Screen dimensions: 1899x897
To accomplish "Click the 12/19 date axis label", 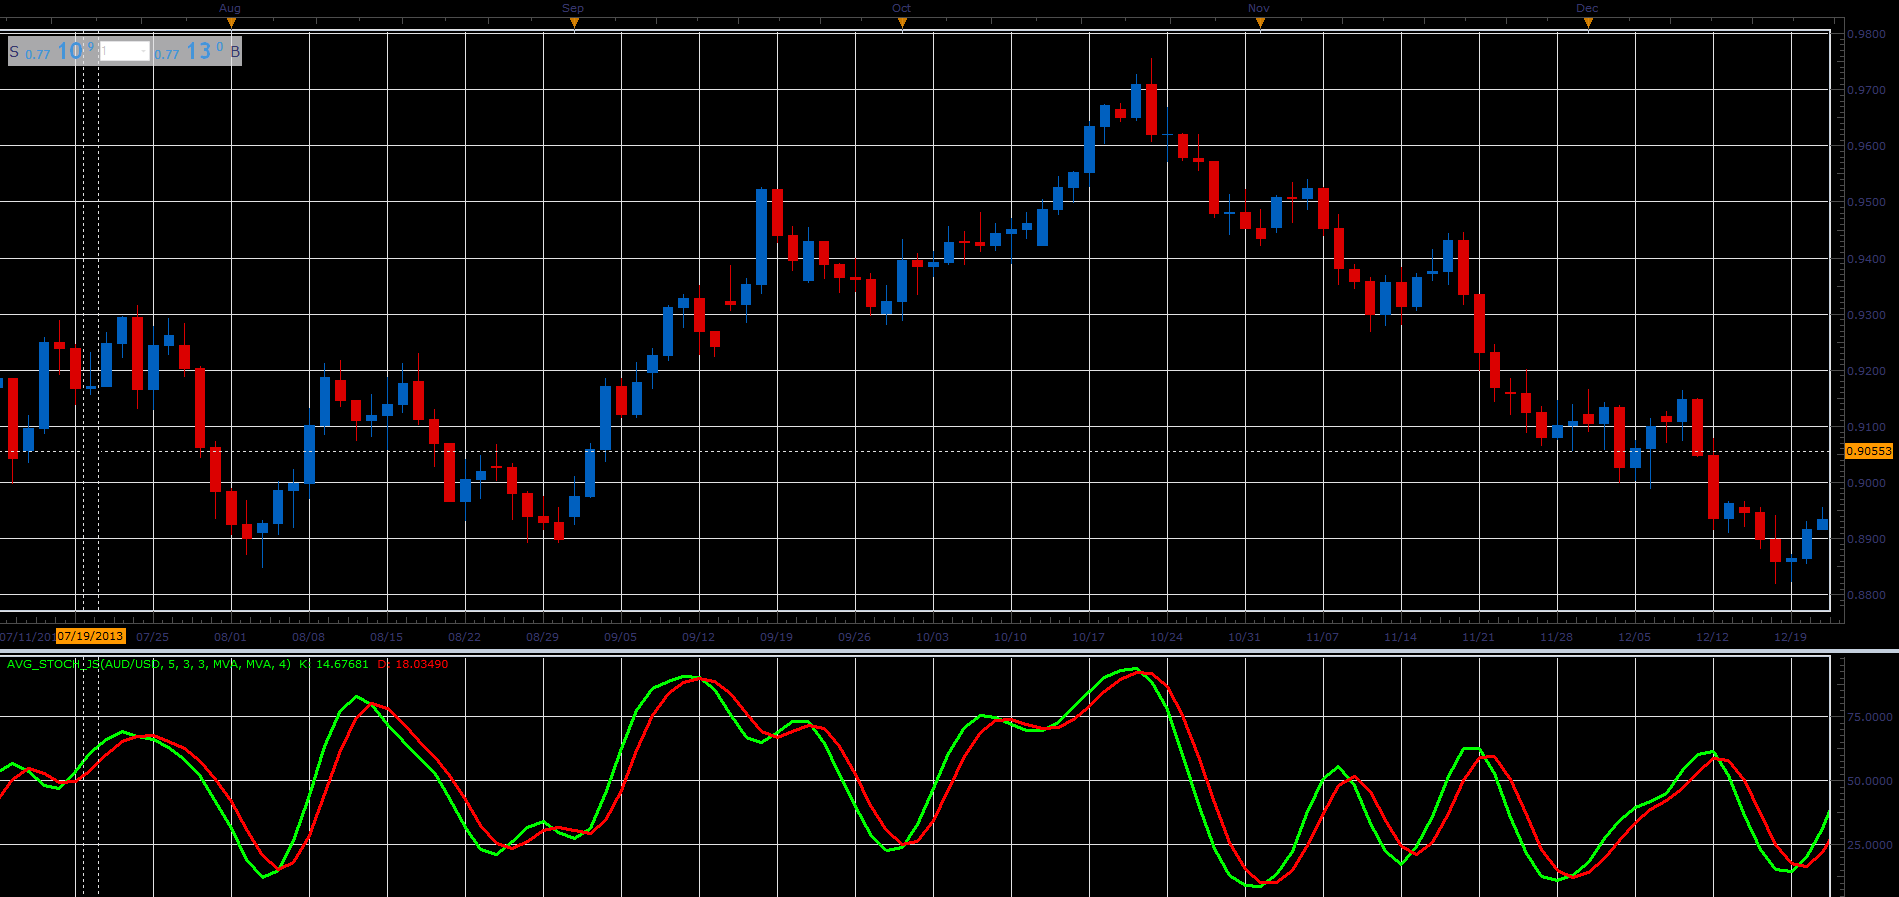I will [1790, 637].
